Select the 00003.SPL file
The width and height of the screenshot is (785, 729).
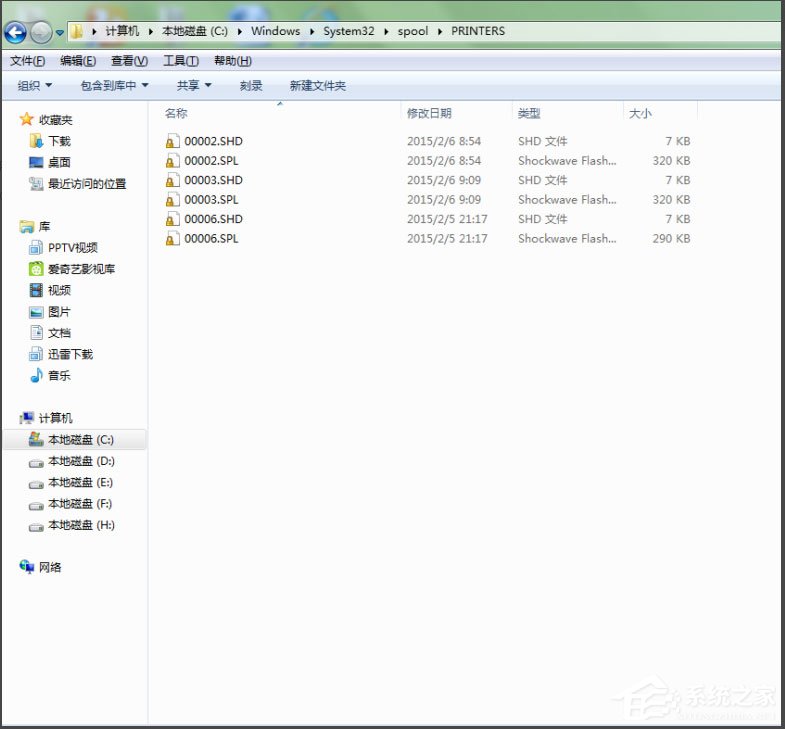click(x=211, y=200)
